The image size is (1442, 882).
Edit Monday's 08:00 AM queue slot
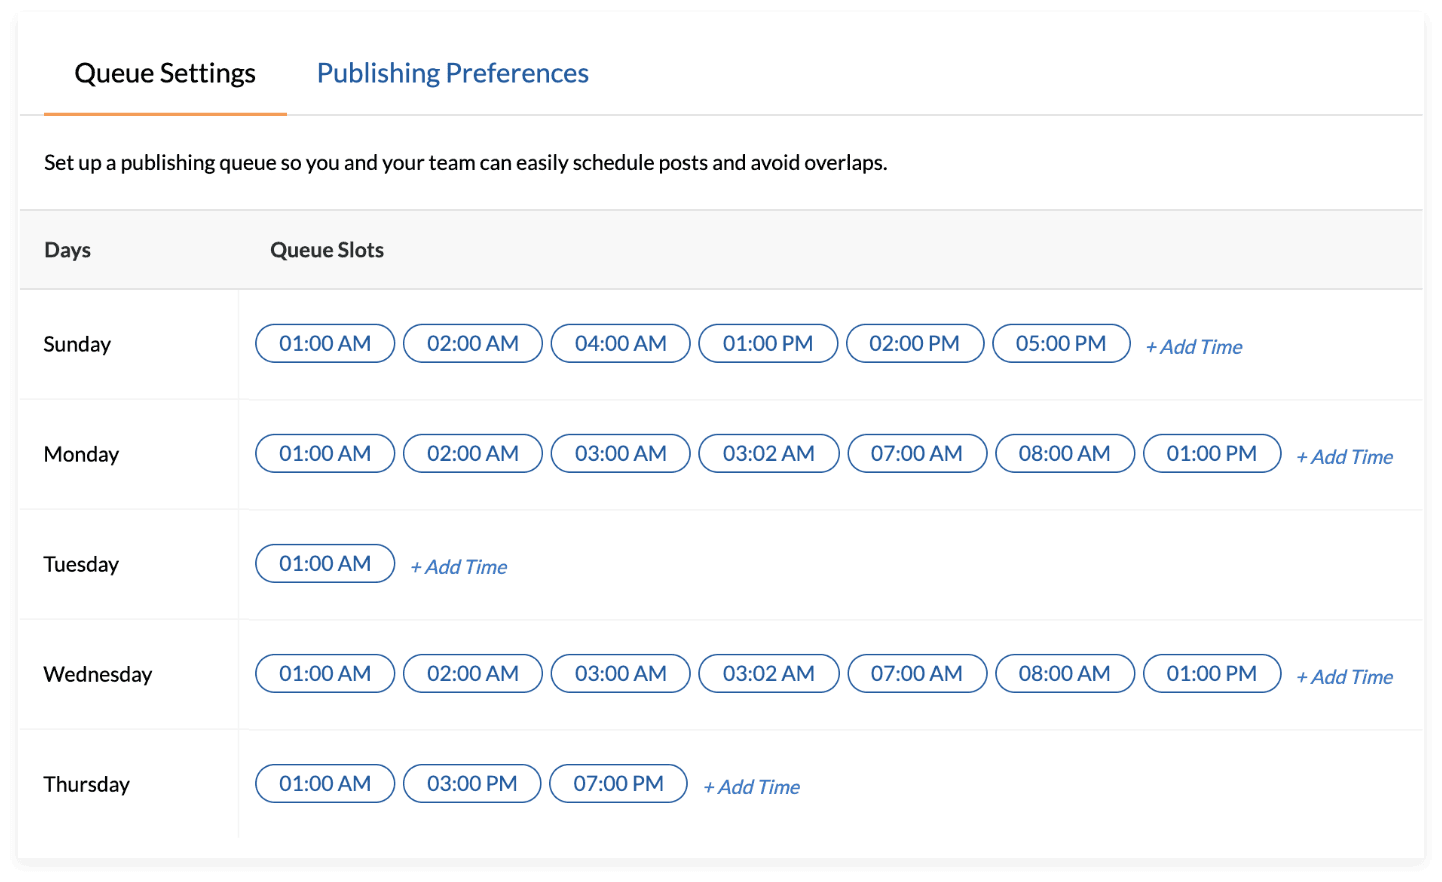(x=1064, y=453)
